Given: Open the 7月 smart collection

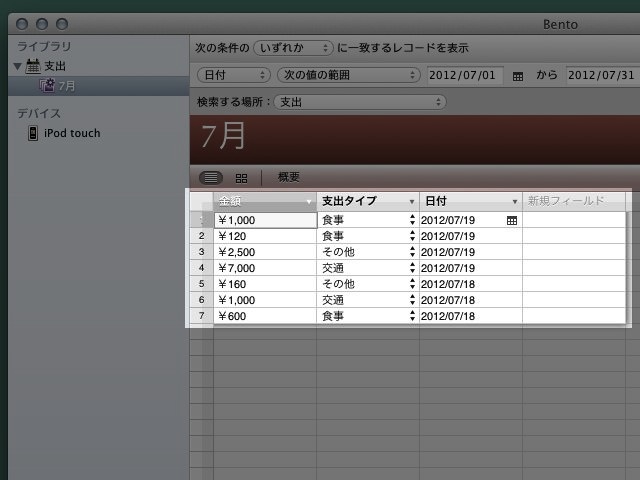Looking at the screenshot, I should pos(67,86).
